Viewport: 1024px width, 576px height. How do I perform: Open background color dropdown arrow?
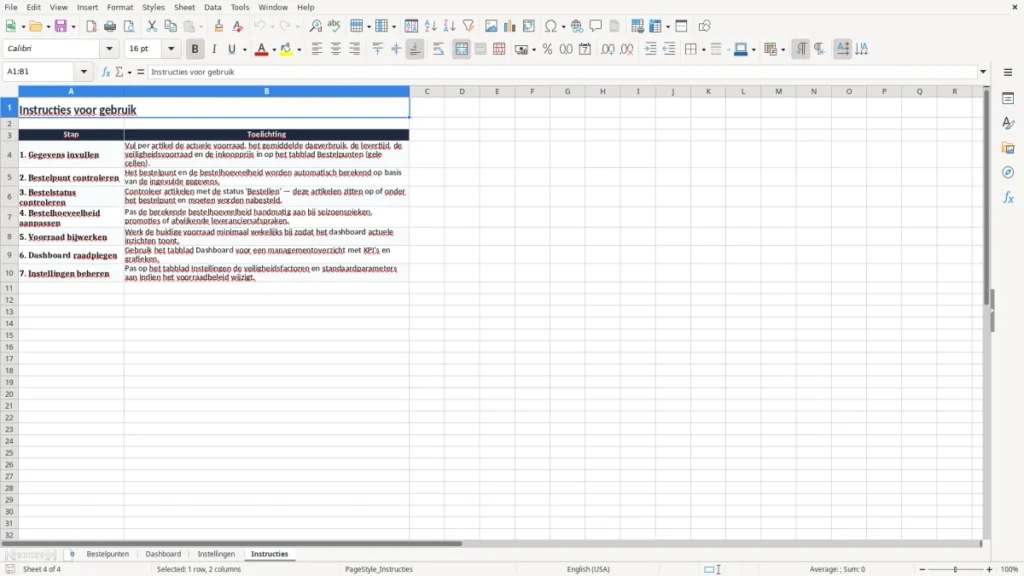pos(299,50)
